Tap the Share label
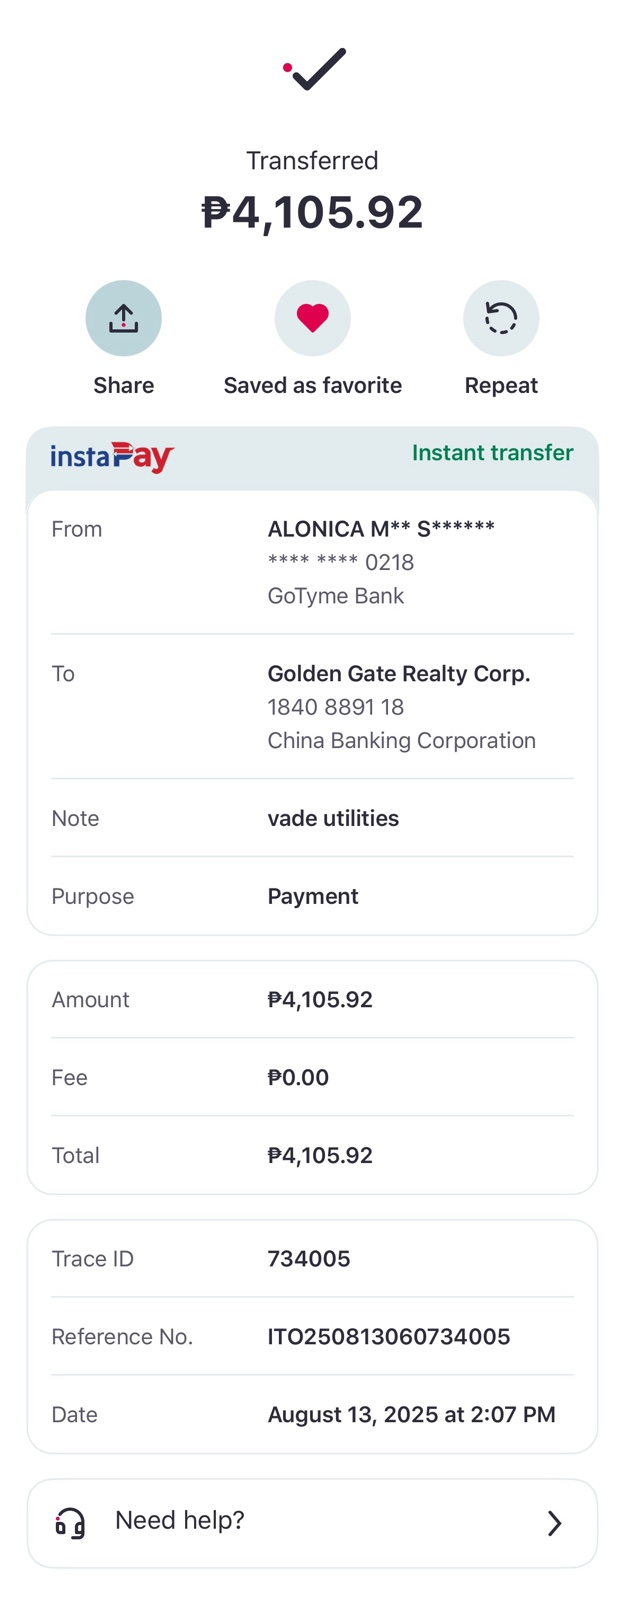This screenshot has height=1600, width=625. 123,385
